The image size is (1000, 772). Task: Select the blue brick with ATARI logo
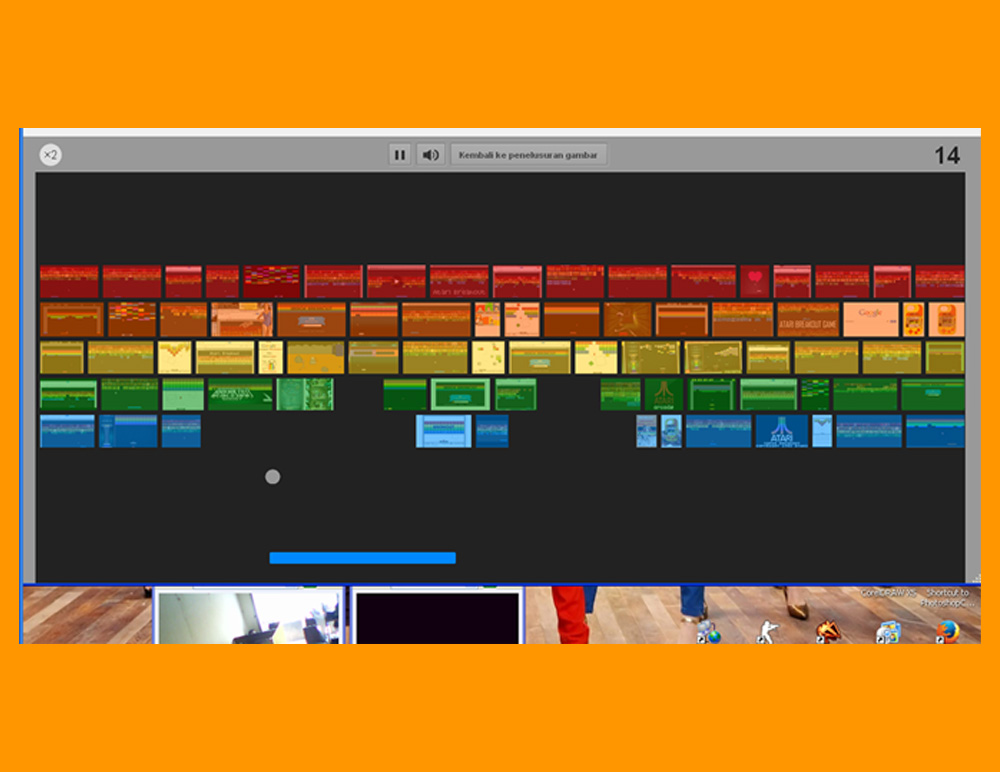pos(782,431)
